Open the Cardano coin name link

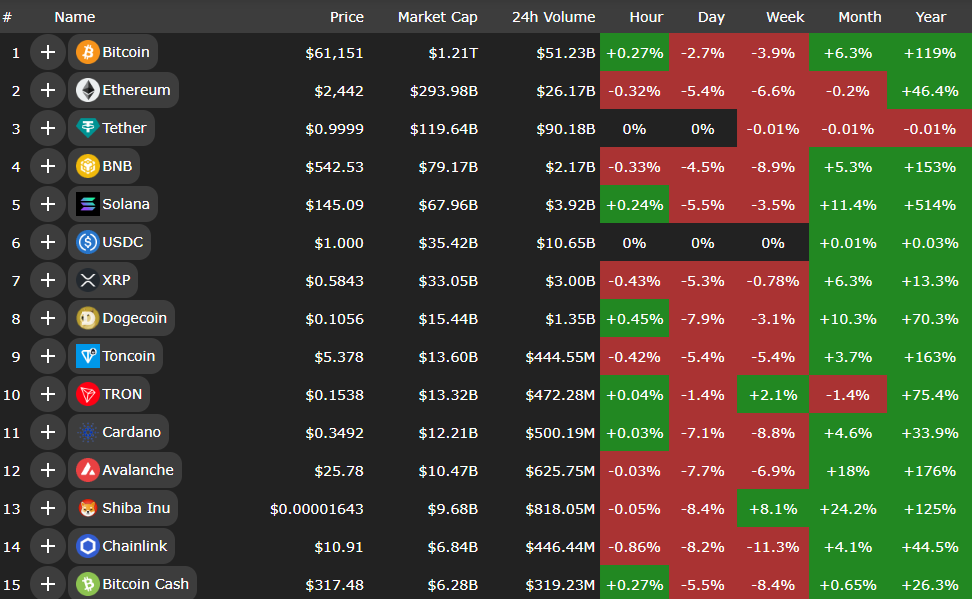131,432
